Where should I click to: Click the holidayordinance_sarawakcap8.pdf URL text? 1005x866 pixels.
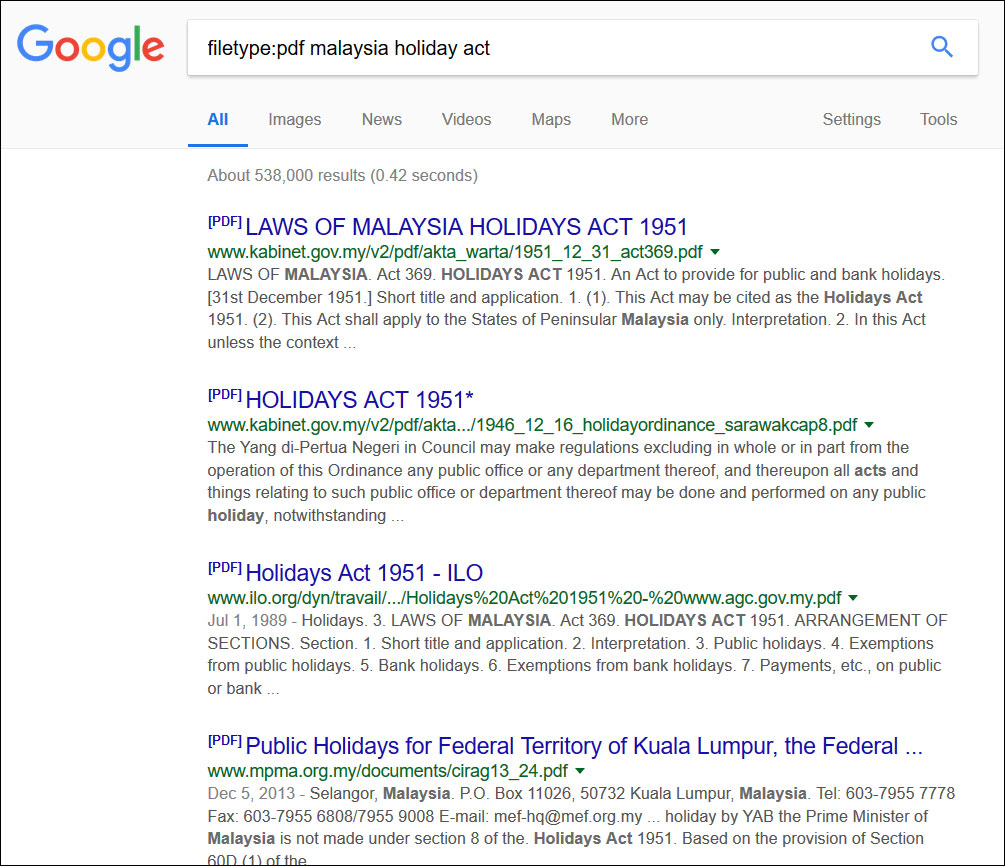[x=532, y=425]
